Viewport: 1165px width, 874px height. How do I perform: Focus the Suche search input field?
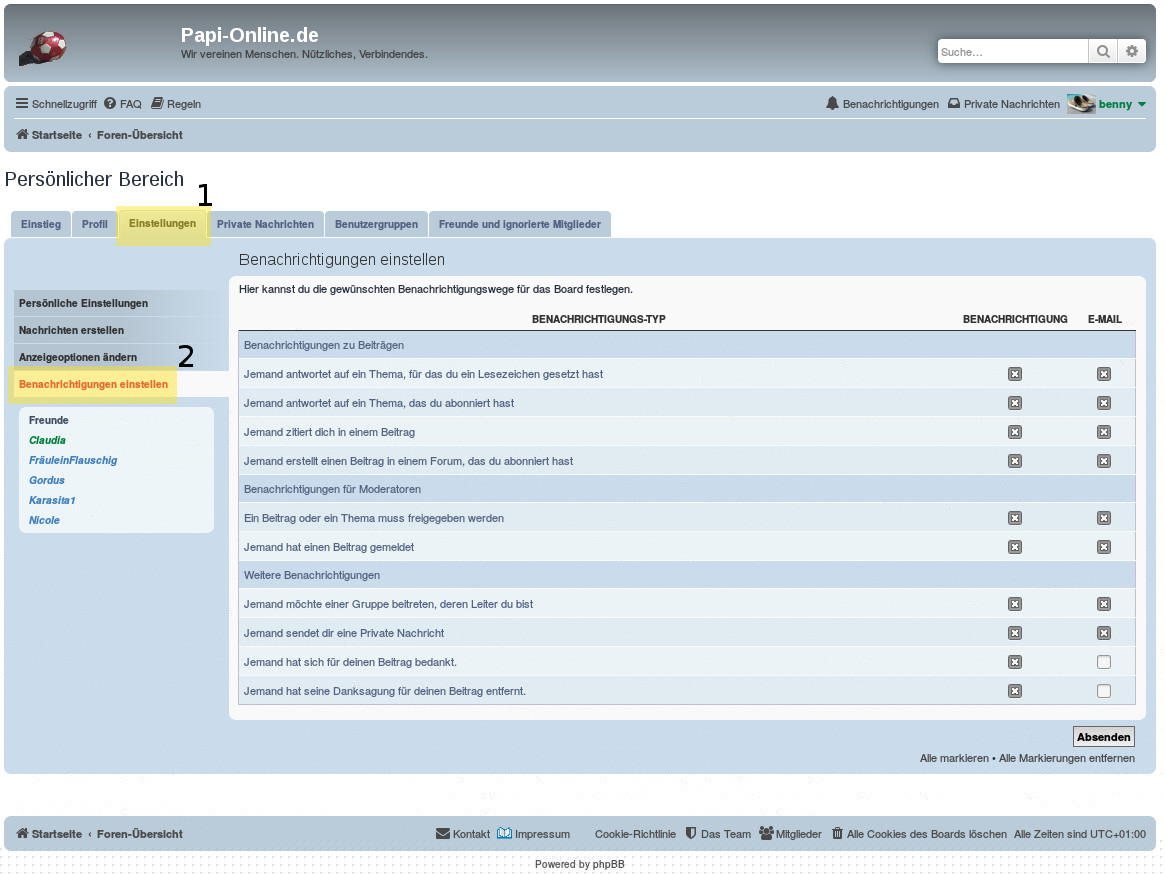(1012, 52)
